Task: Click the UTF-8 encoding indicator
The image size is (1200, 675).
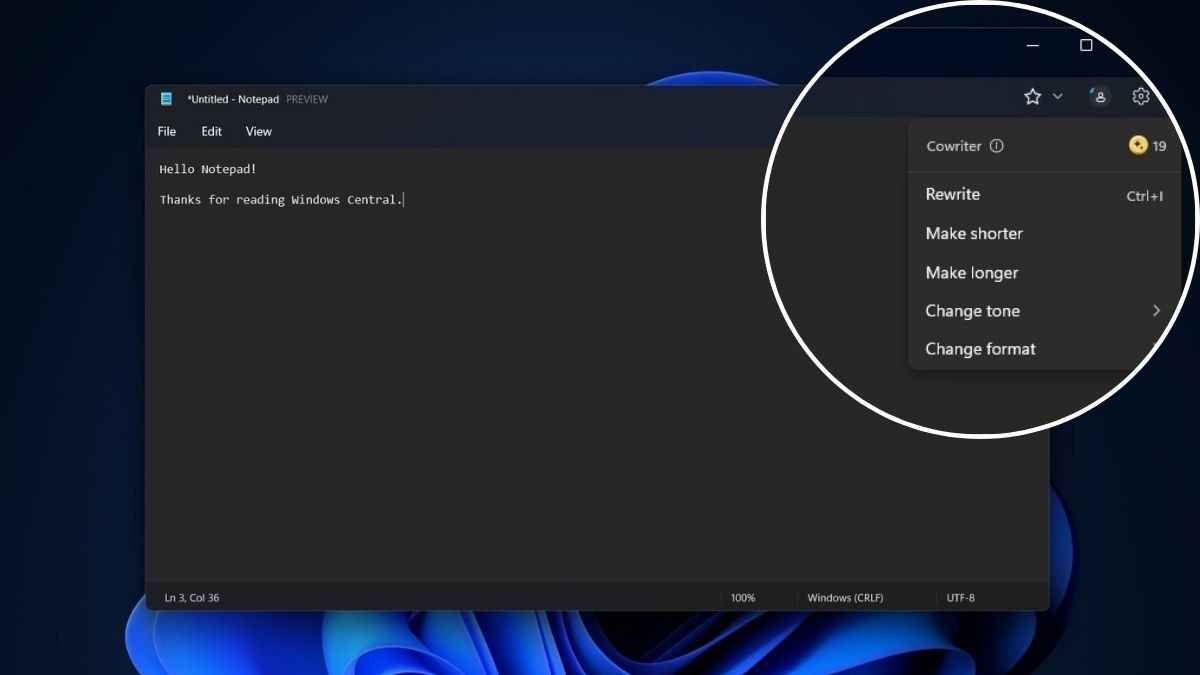Action: coord(960,598)
